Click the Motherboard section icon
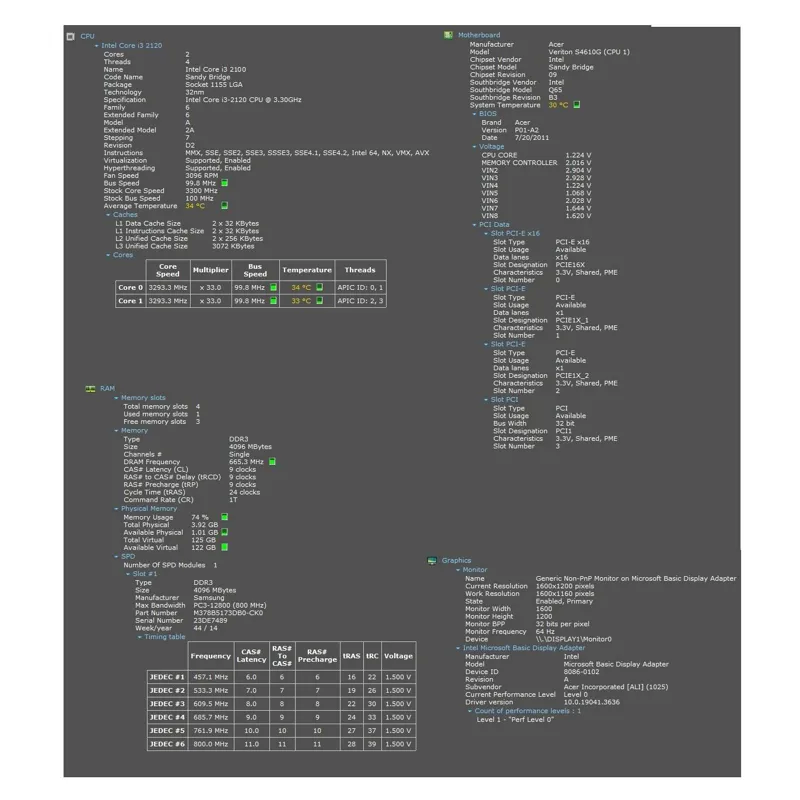The width and height of the screenshot is (800, 800). coord(448,35)
